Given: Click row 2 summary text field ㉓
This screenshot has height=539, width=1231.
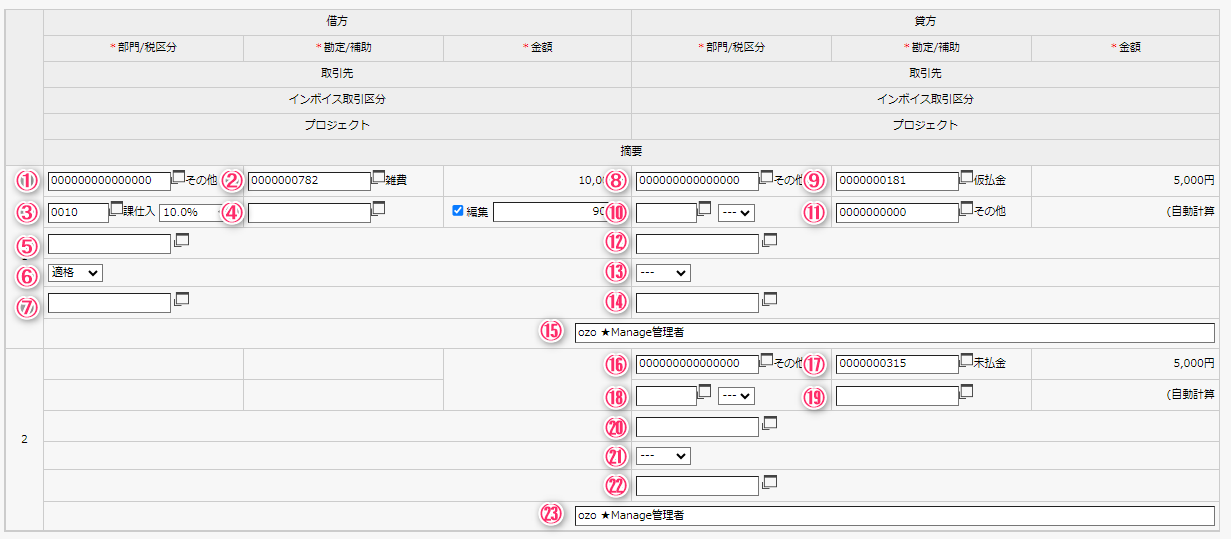Looking at the screenshot, I should click(894, 515).
